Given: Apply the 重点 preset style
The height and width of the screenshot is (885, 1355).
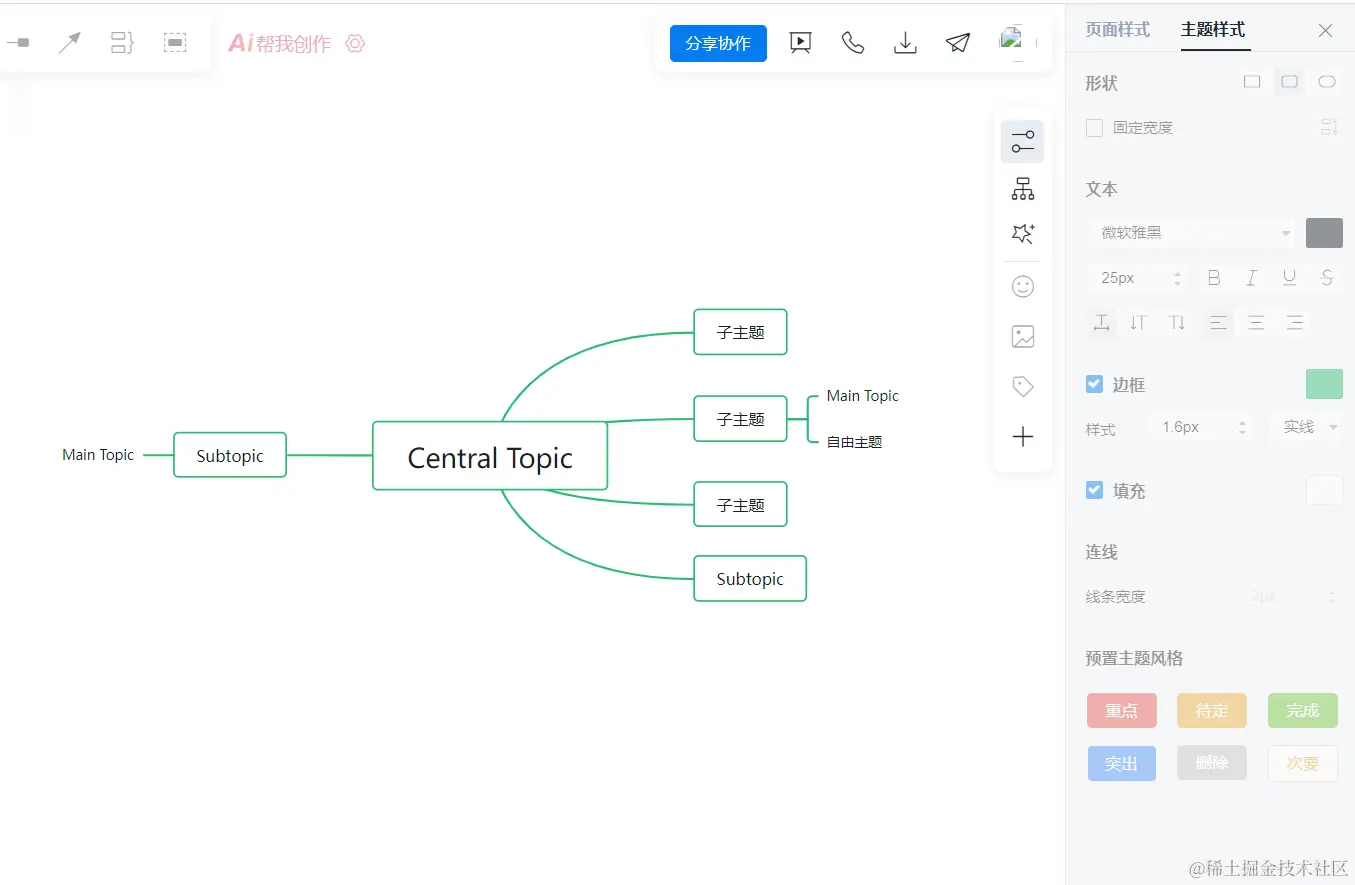Looking at the screenshot, I should click(1121, 710).
